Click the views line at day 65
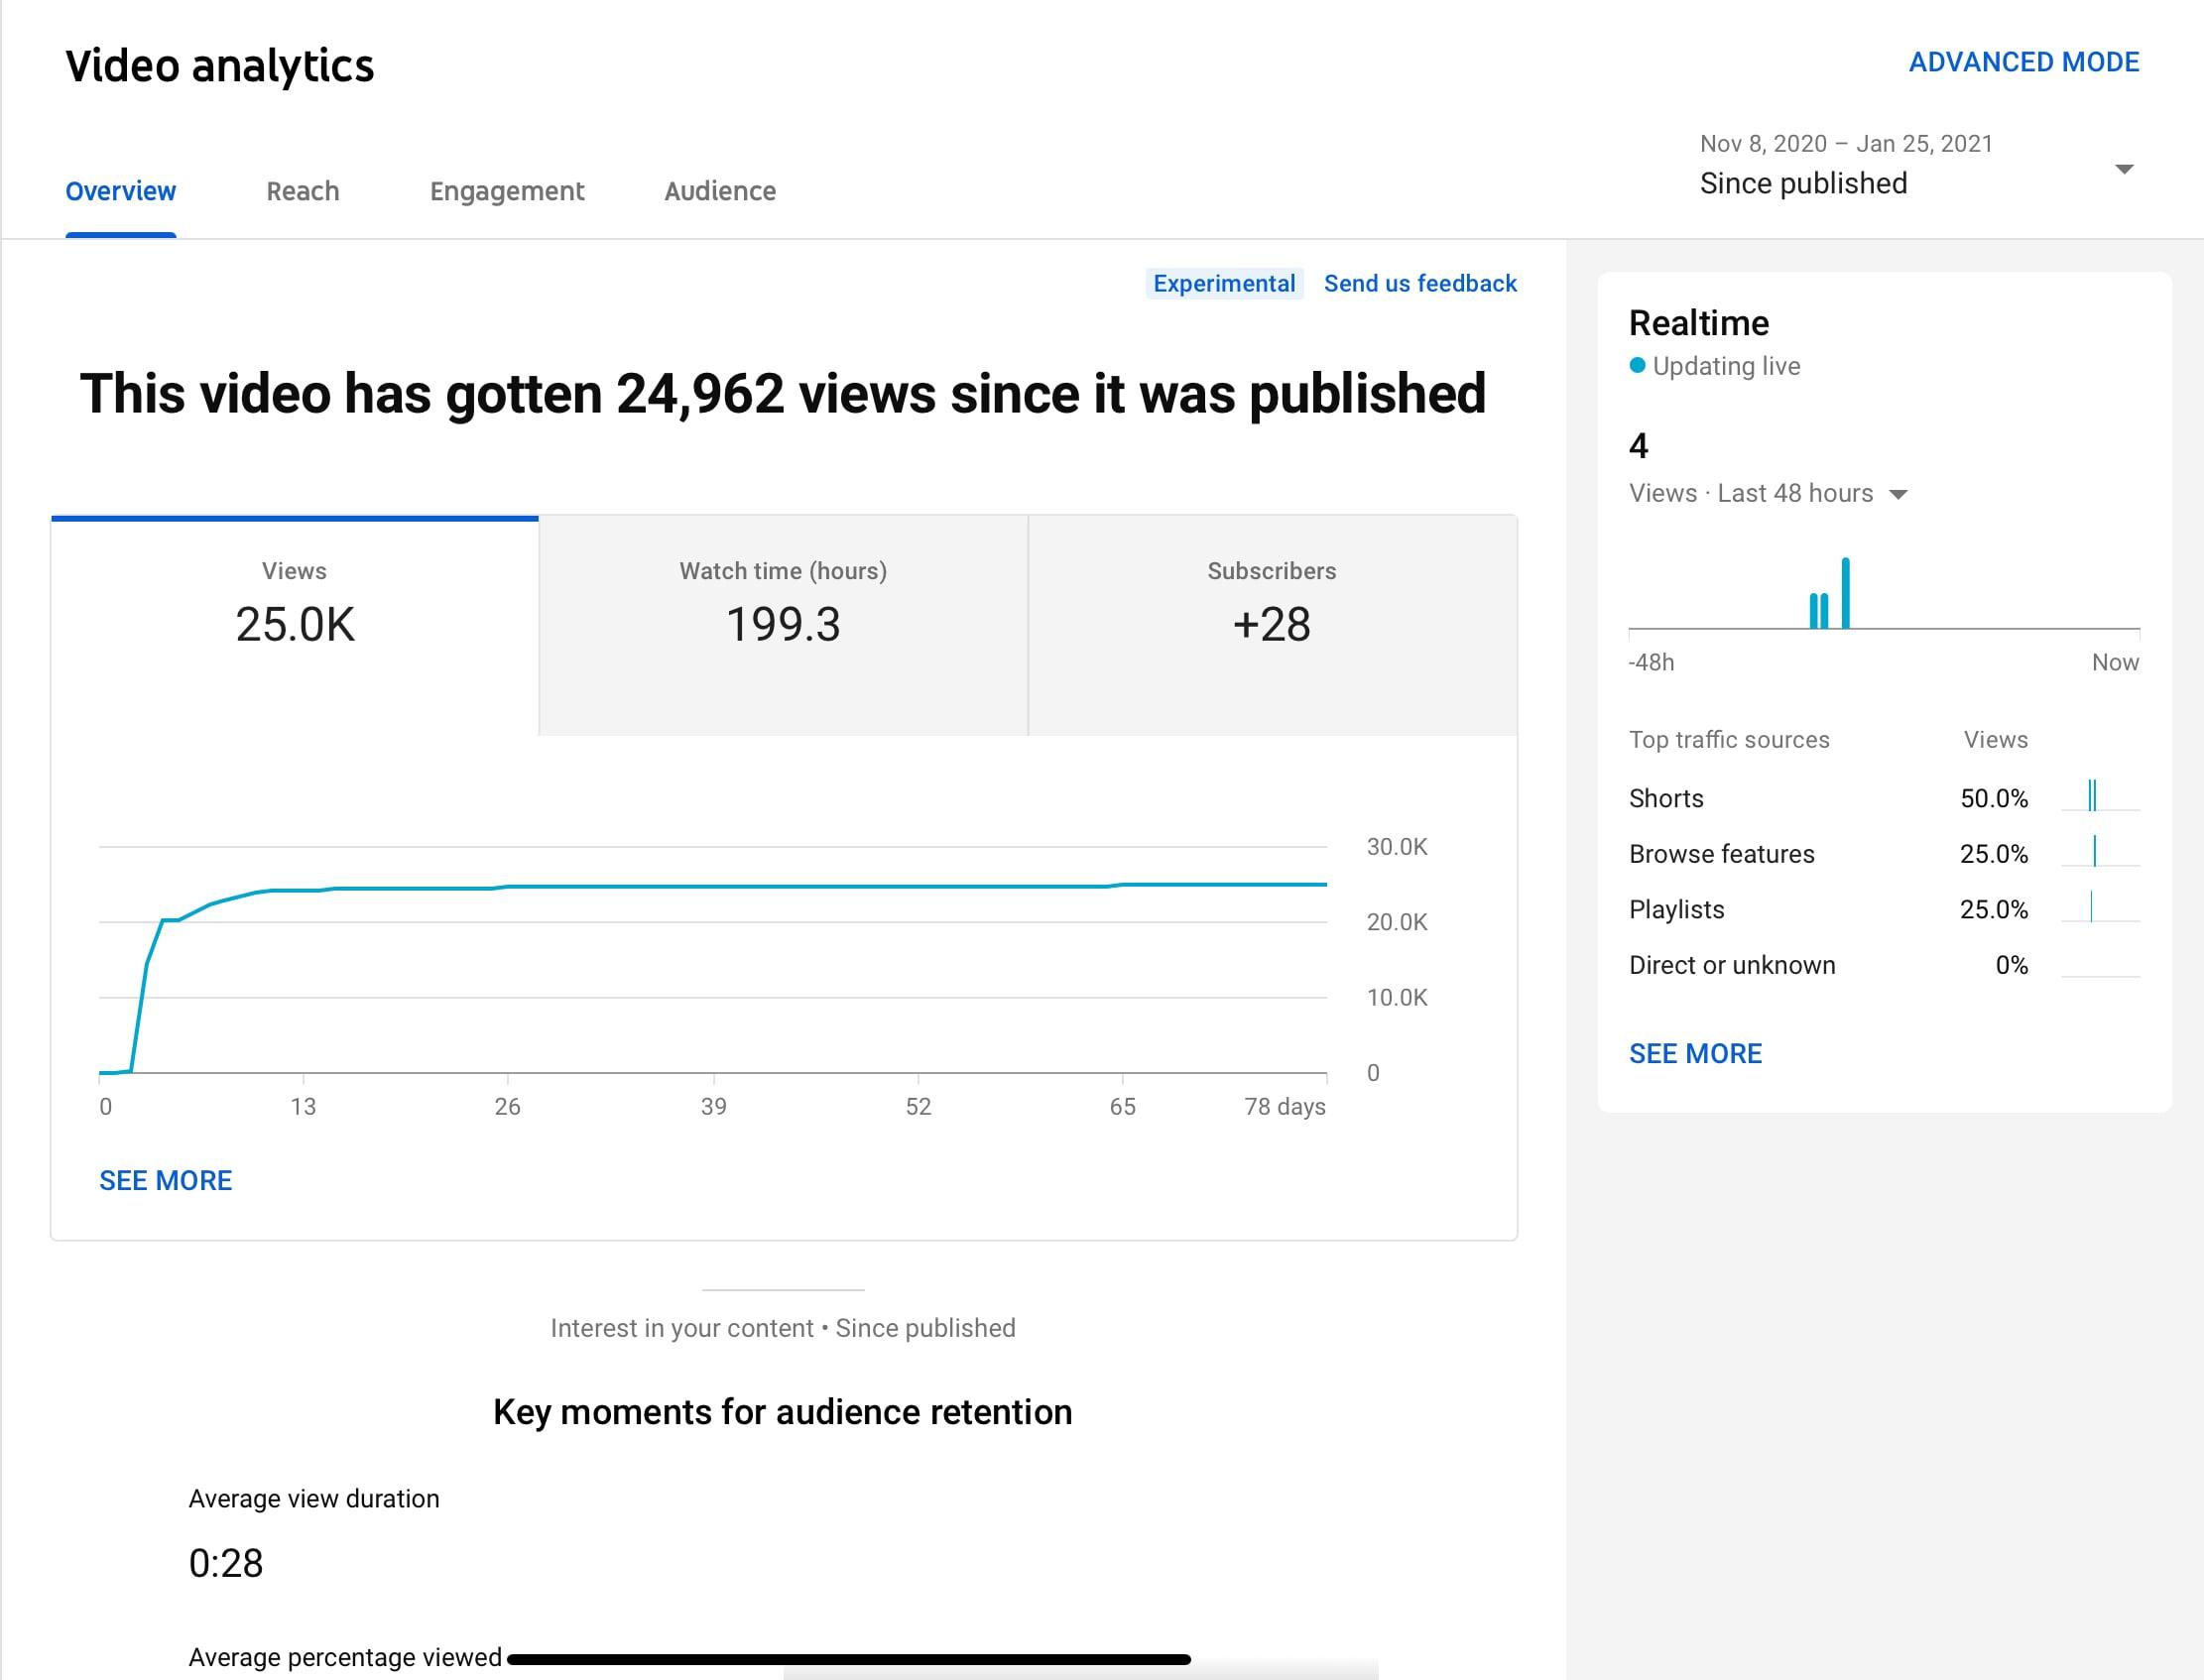Image resolution: width=2204 pixels, height=1680 pixels. coord(1122,885)
